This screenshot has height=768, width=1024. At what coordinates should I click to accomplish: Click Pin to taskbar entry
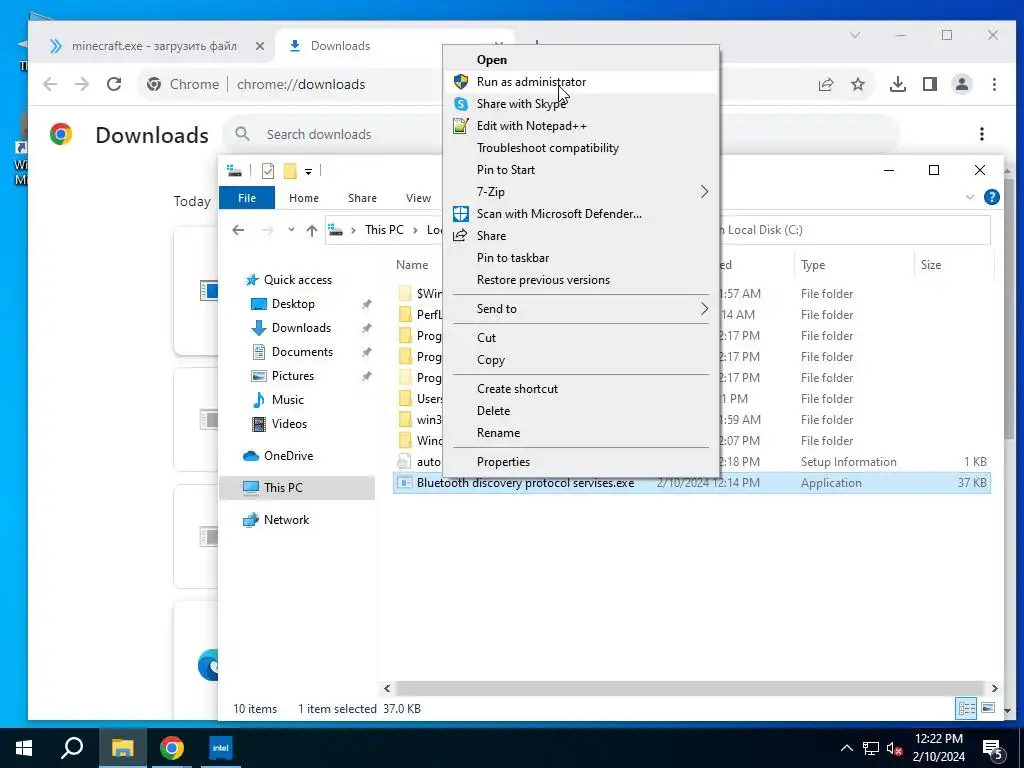tap(581, 257)
